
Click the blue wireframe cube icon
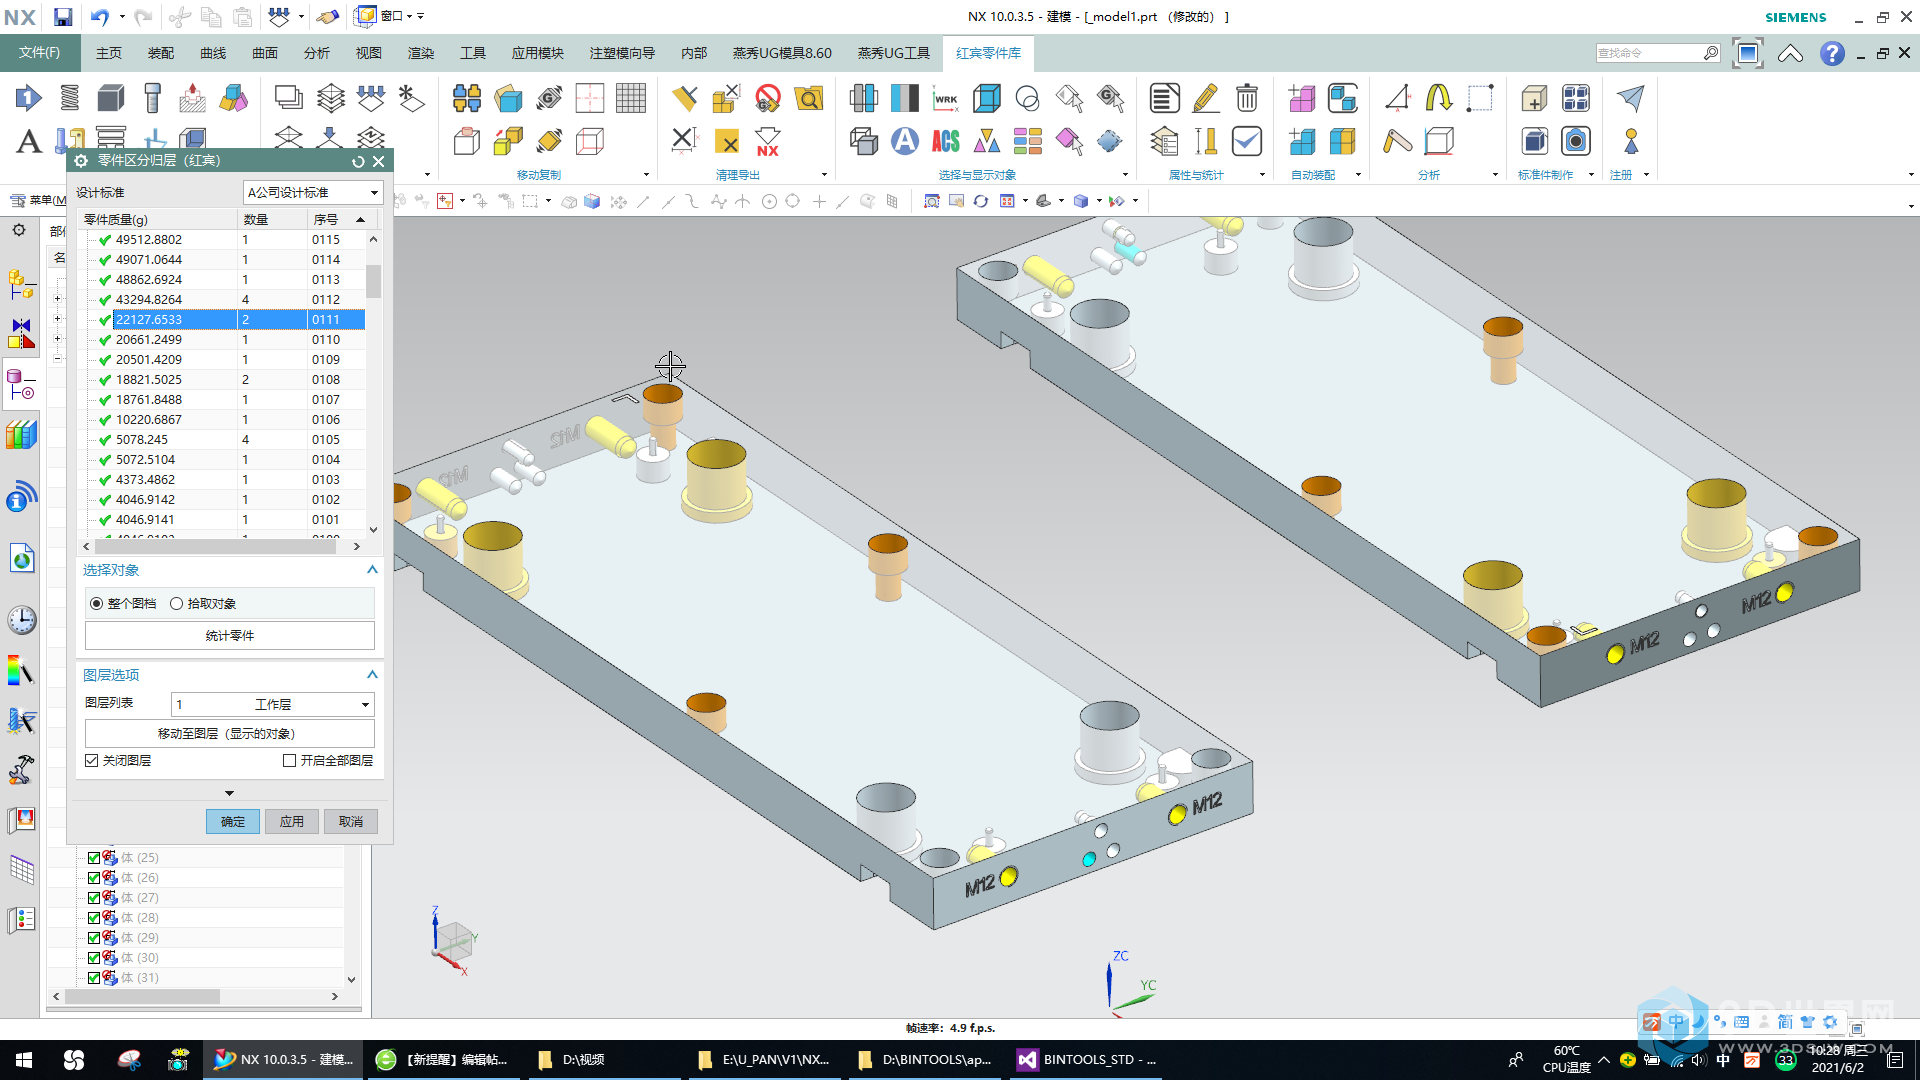[987, 98]
